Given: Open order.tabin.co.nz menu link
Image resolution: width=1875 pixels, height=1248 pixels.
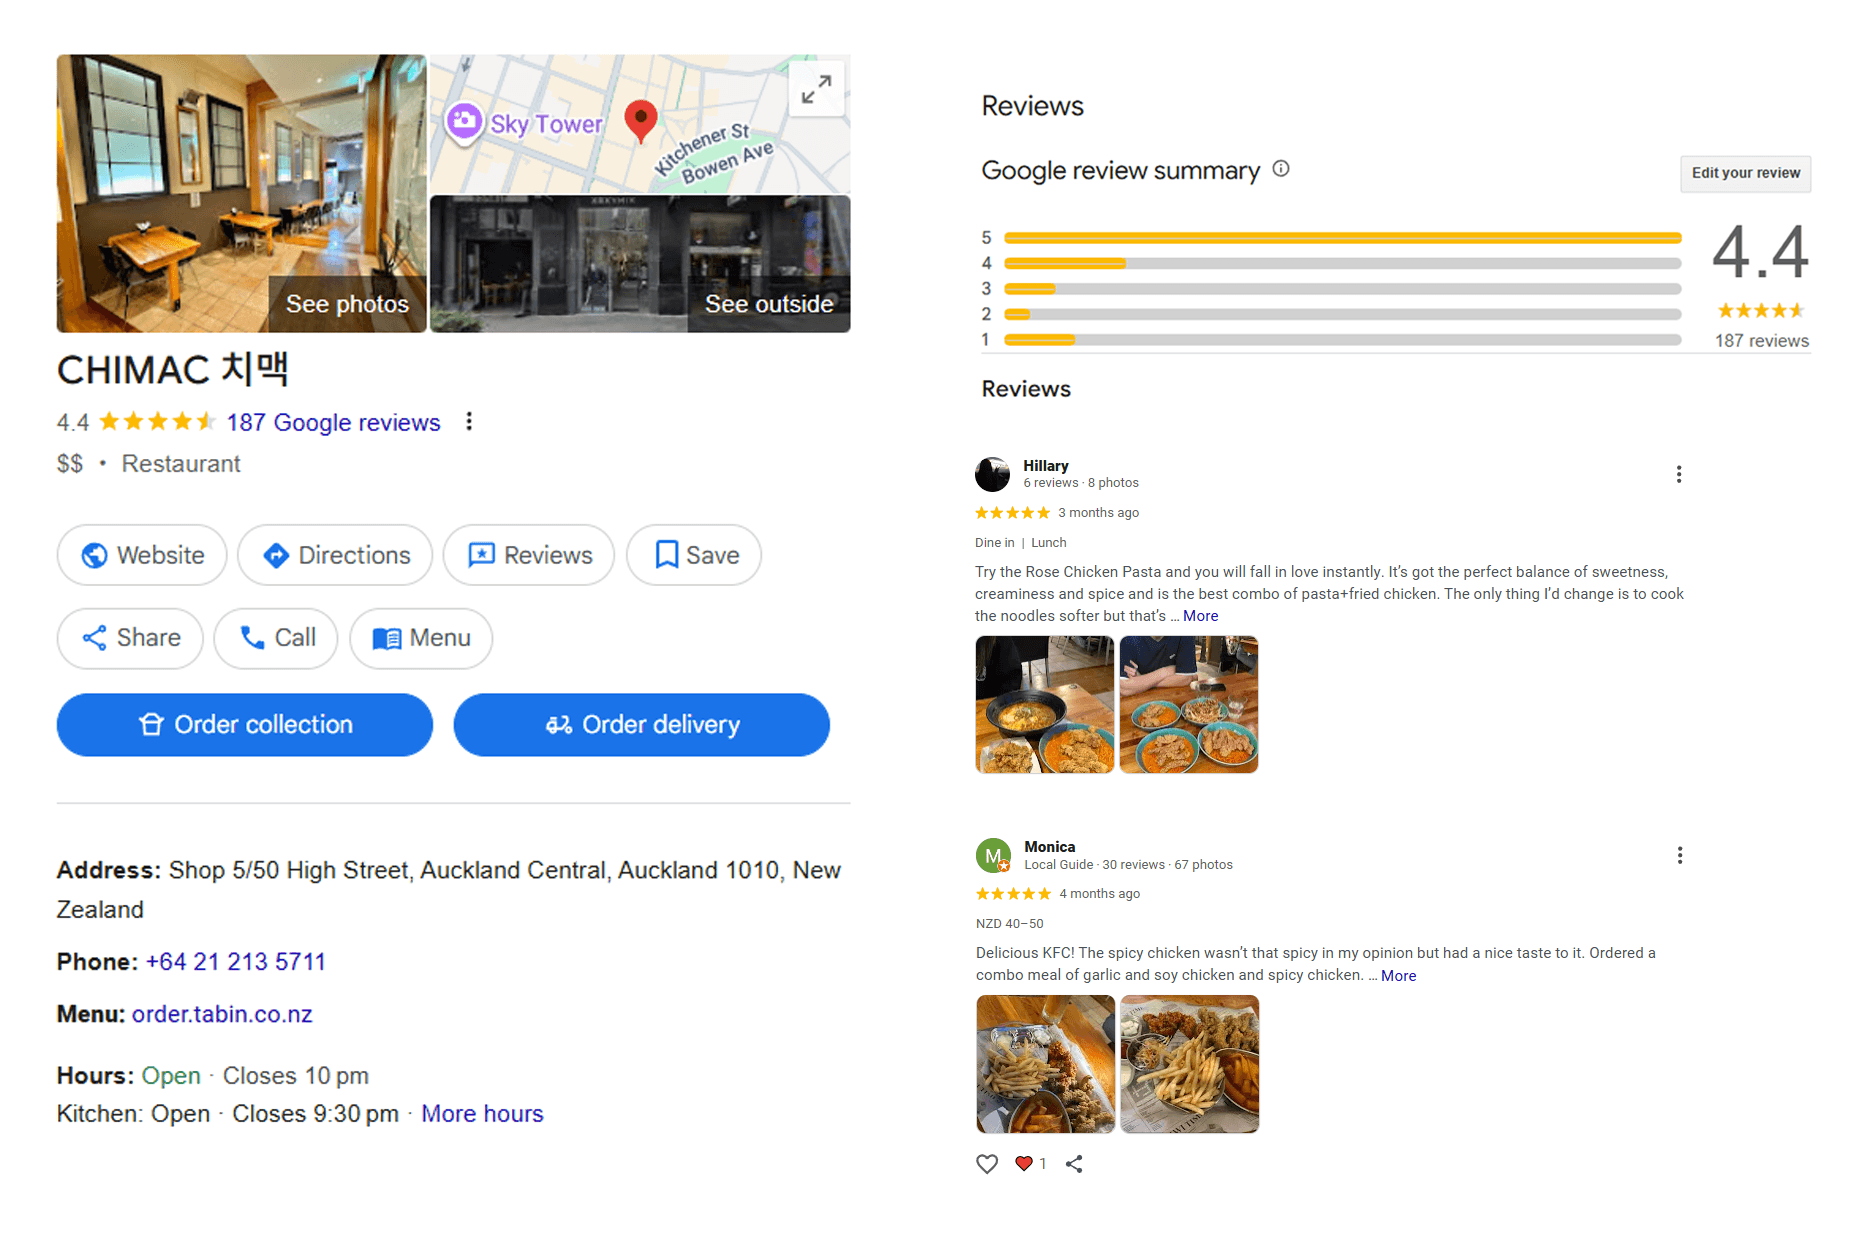Looking at the screenshot, I should coord(222,1014).
